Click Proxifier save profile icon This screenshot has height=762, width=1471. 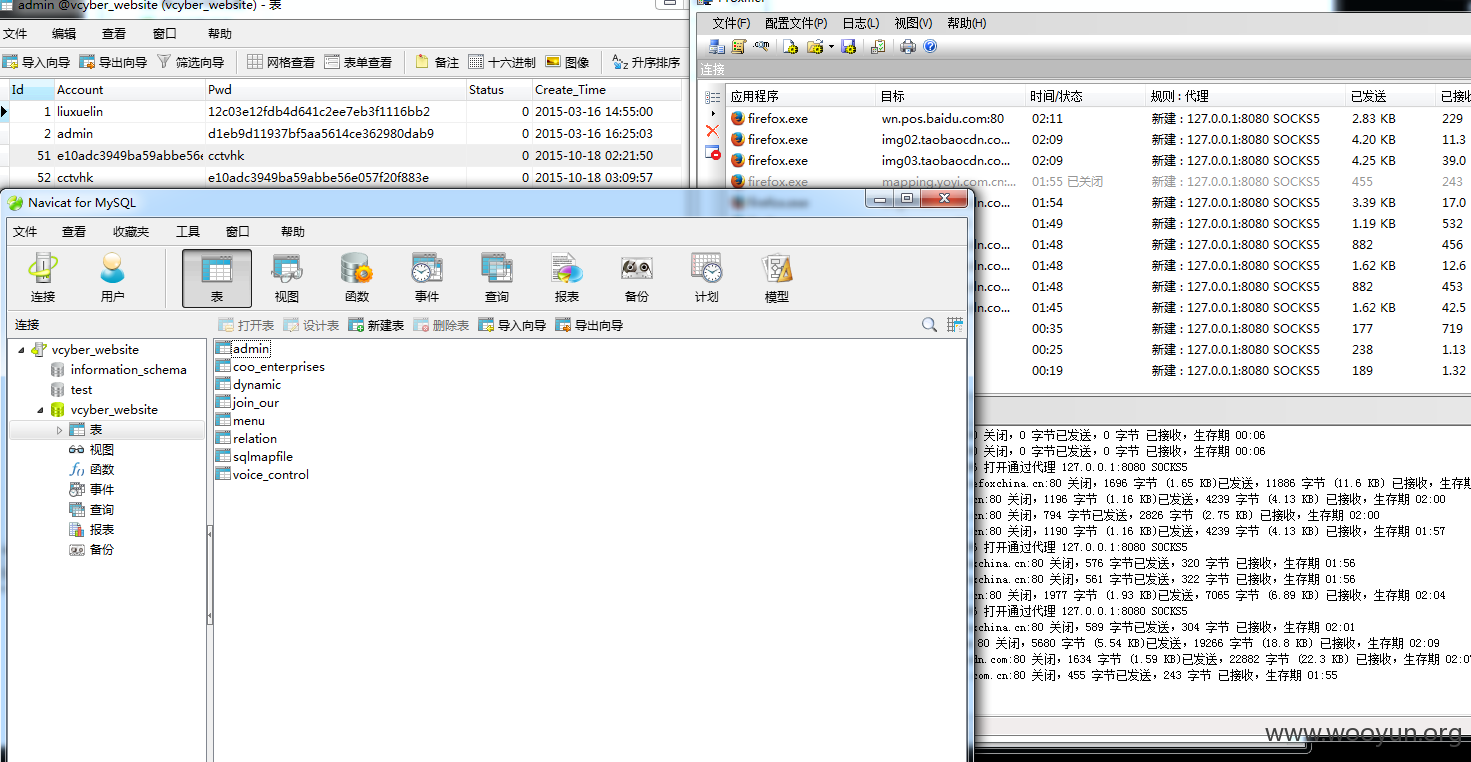pos(849,46)
